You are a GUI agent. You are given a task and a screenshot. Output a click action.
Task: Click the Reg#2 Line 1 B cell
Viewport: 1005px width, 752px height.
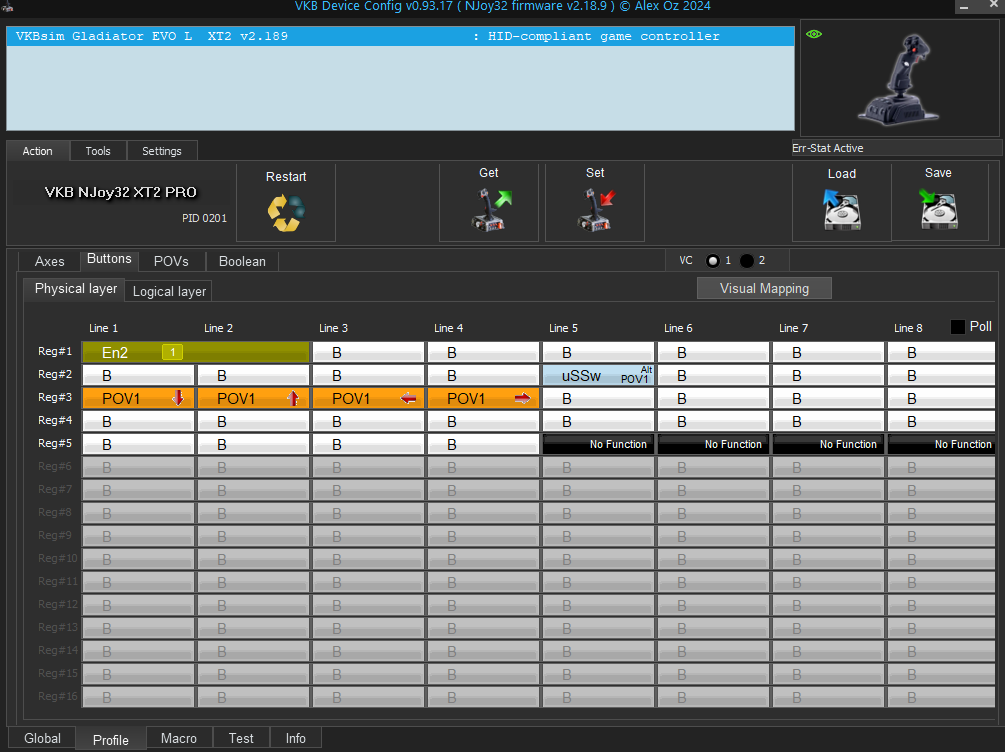[138, 375]
